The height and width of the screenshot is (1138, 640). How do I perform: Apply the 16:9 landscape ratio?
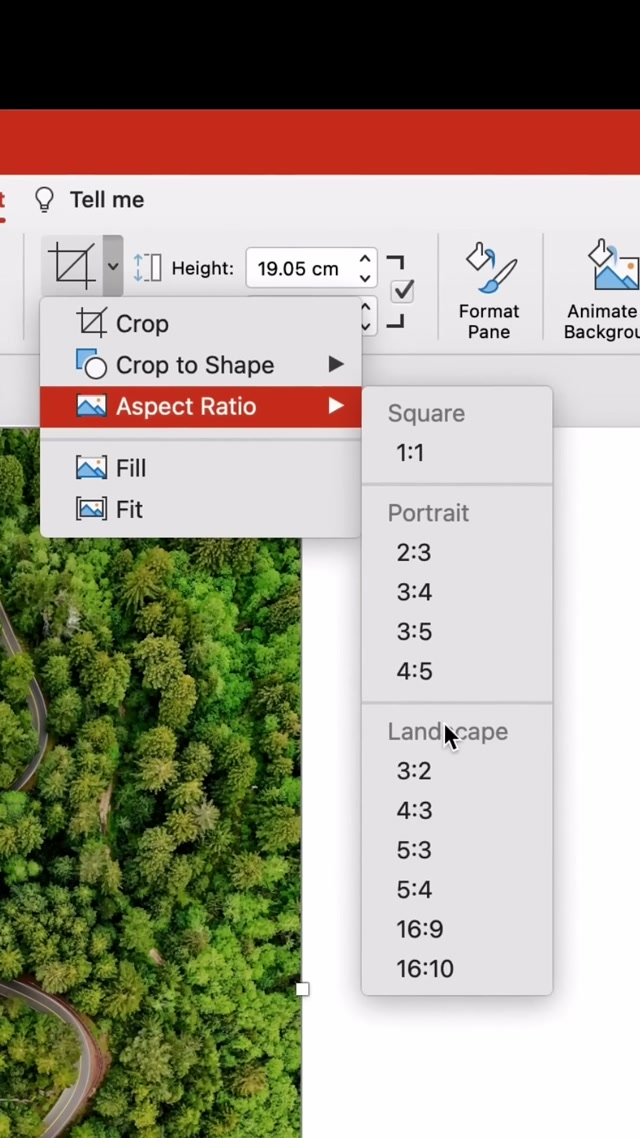pos(419,929)
